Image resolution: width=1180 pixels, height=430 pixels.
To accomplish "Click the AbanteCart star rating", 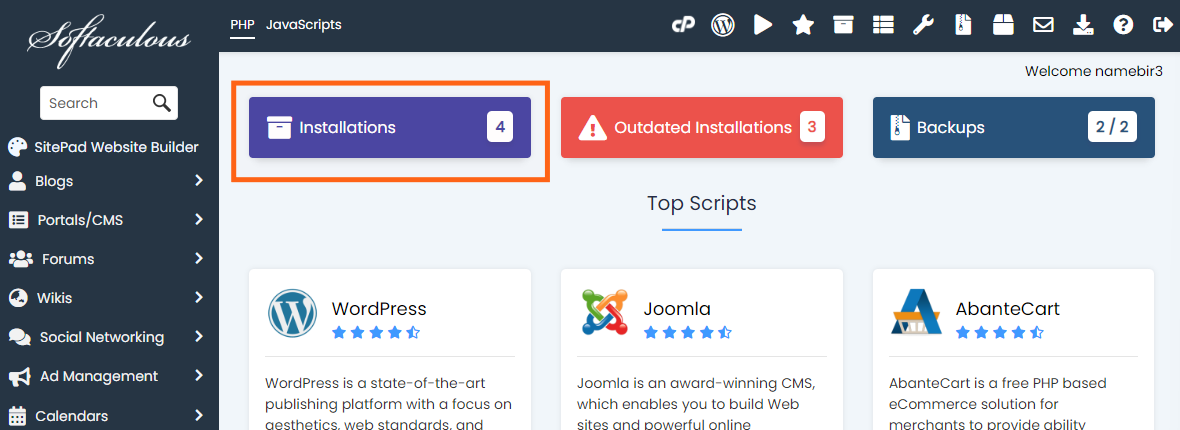I will click(1000, 332).
